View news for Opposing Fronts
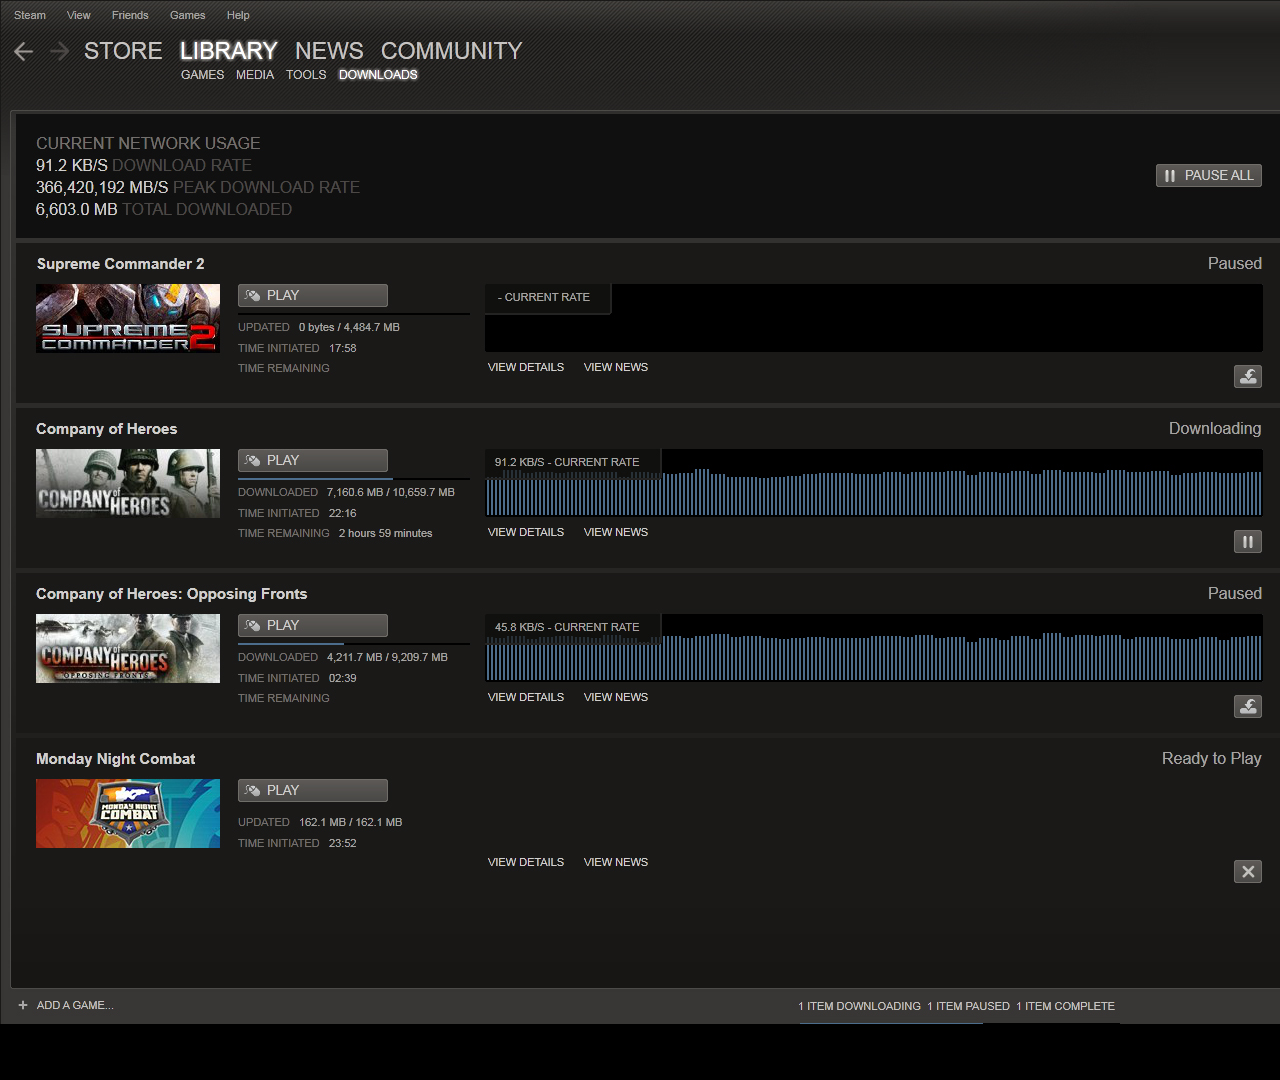 click(616, 697)
